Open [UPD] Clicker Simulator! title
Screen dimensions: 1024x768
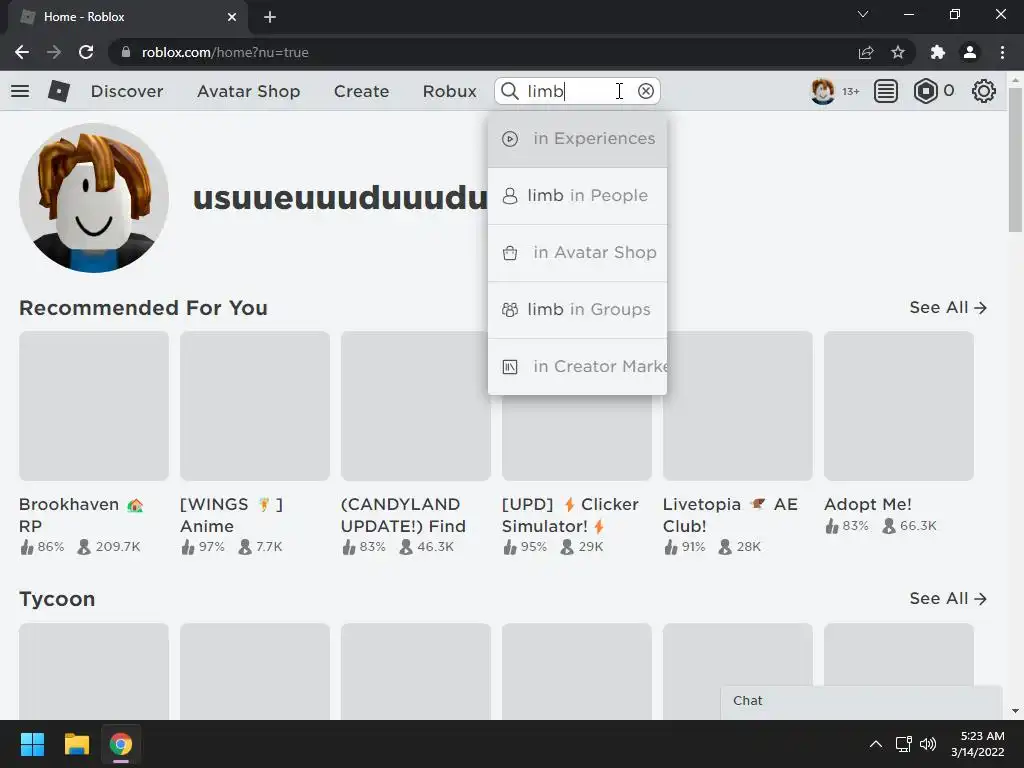(570, 515)
